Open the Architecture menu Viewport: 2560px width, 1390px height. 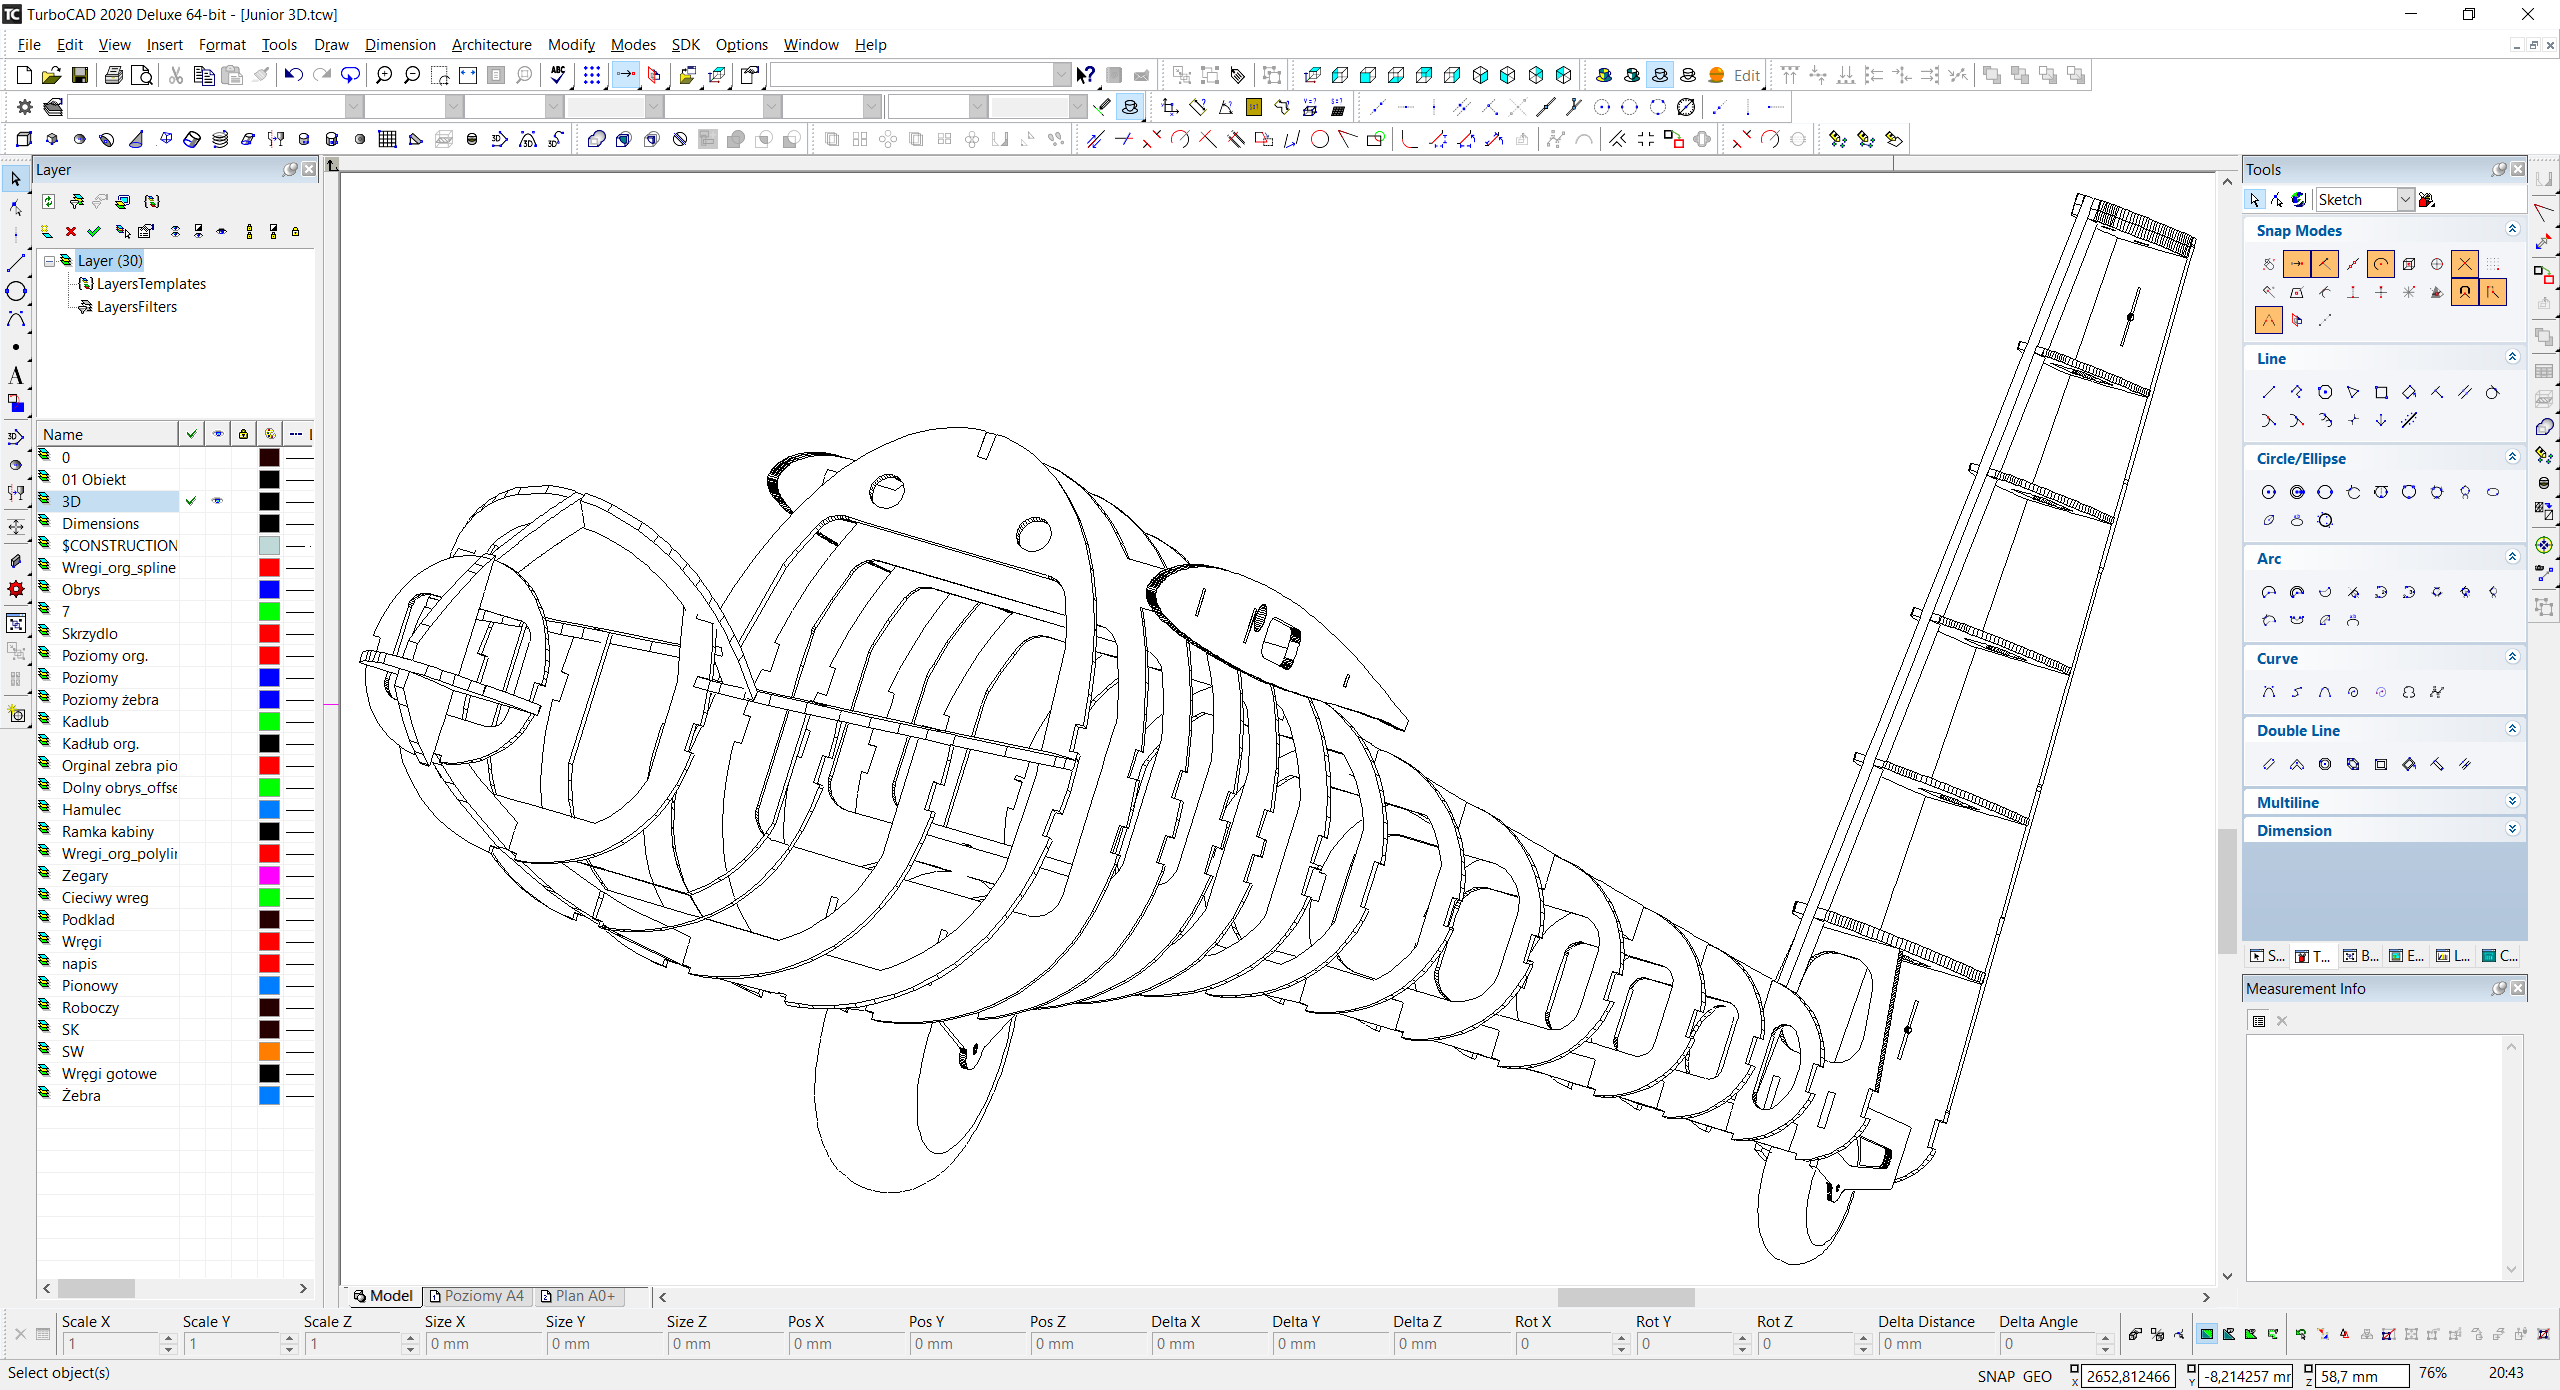(x=491, y=45)
